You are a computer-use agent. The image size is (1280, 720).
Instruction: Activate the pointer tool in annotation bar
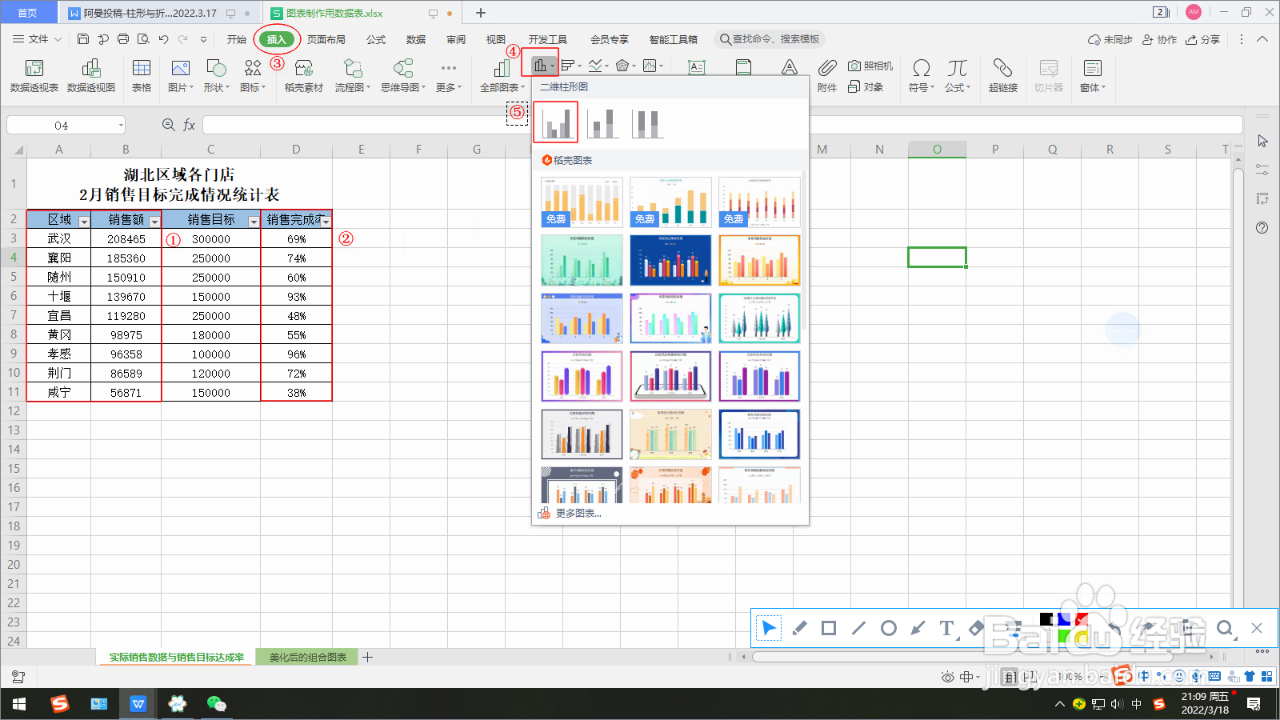click(x=768, y=628)
